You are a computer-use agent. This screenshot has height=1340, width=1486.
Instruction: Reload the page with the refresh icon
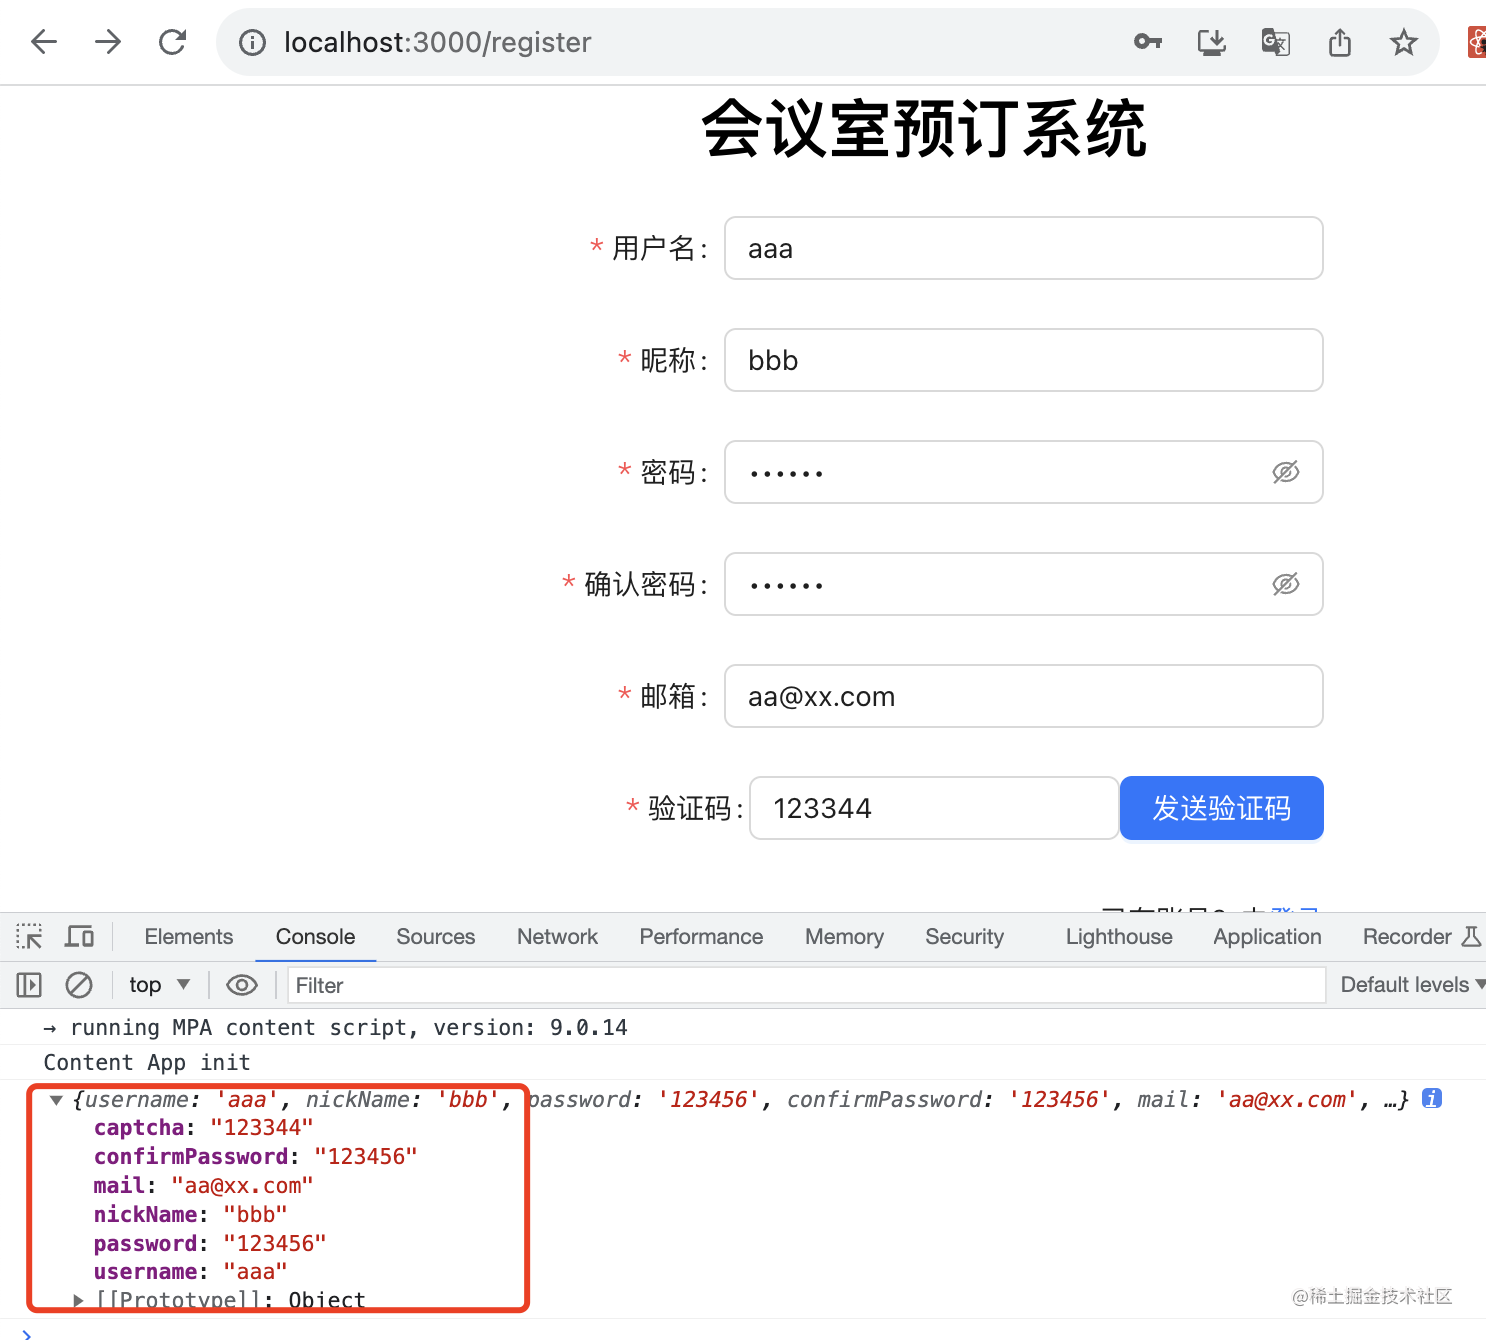point(173,42)
